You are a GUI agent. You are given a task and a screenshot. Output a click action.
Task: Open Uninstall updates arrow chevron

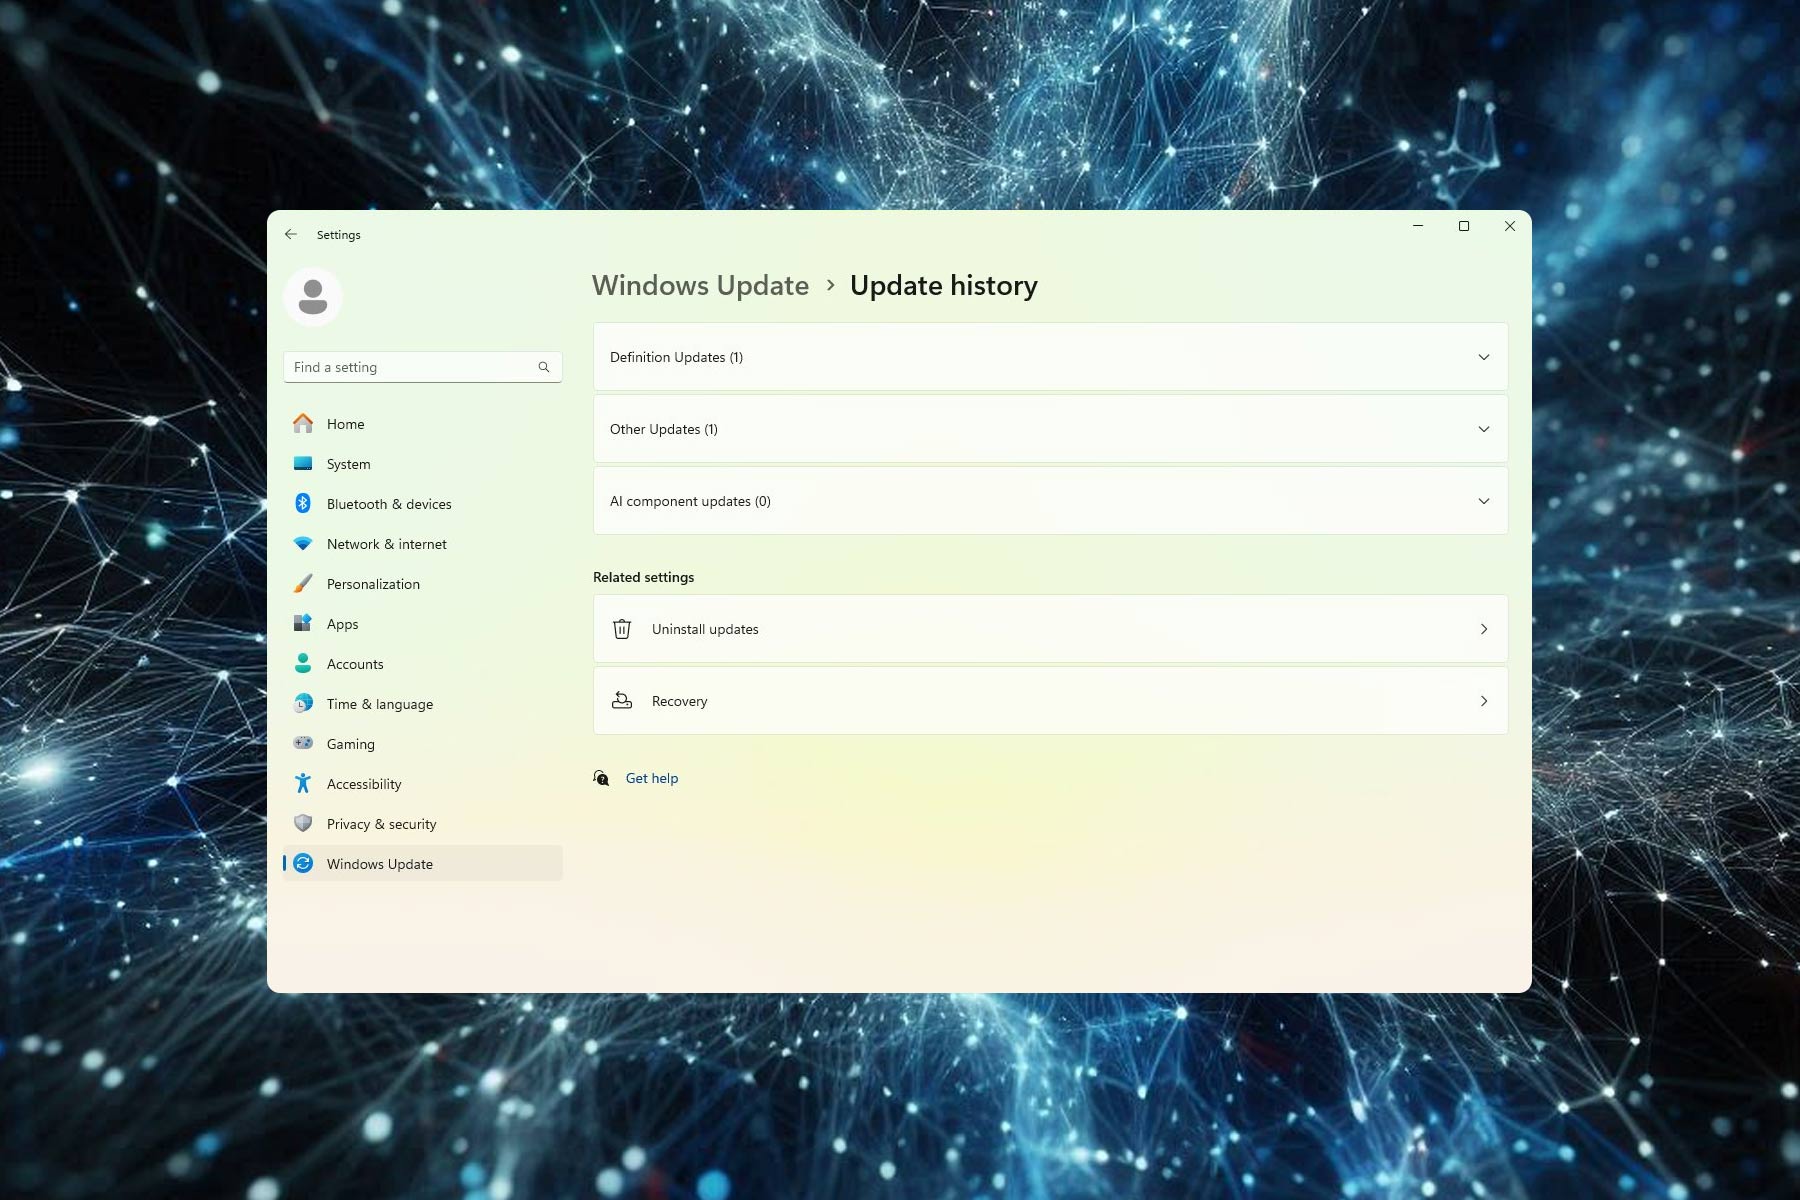click(x=1484, y=629)
